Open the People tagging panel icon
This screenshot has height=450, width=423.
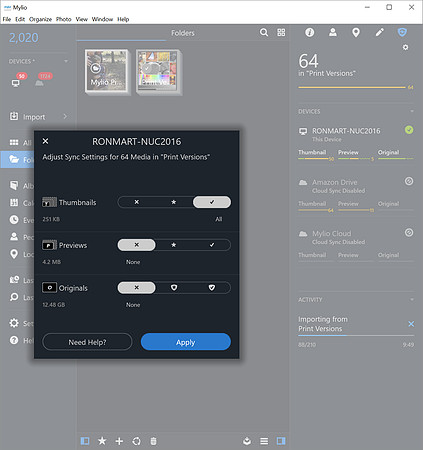[x=333, y=32]
